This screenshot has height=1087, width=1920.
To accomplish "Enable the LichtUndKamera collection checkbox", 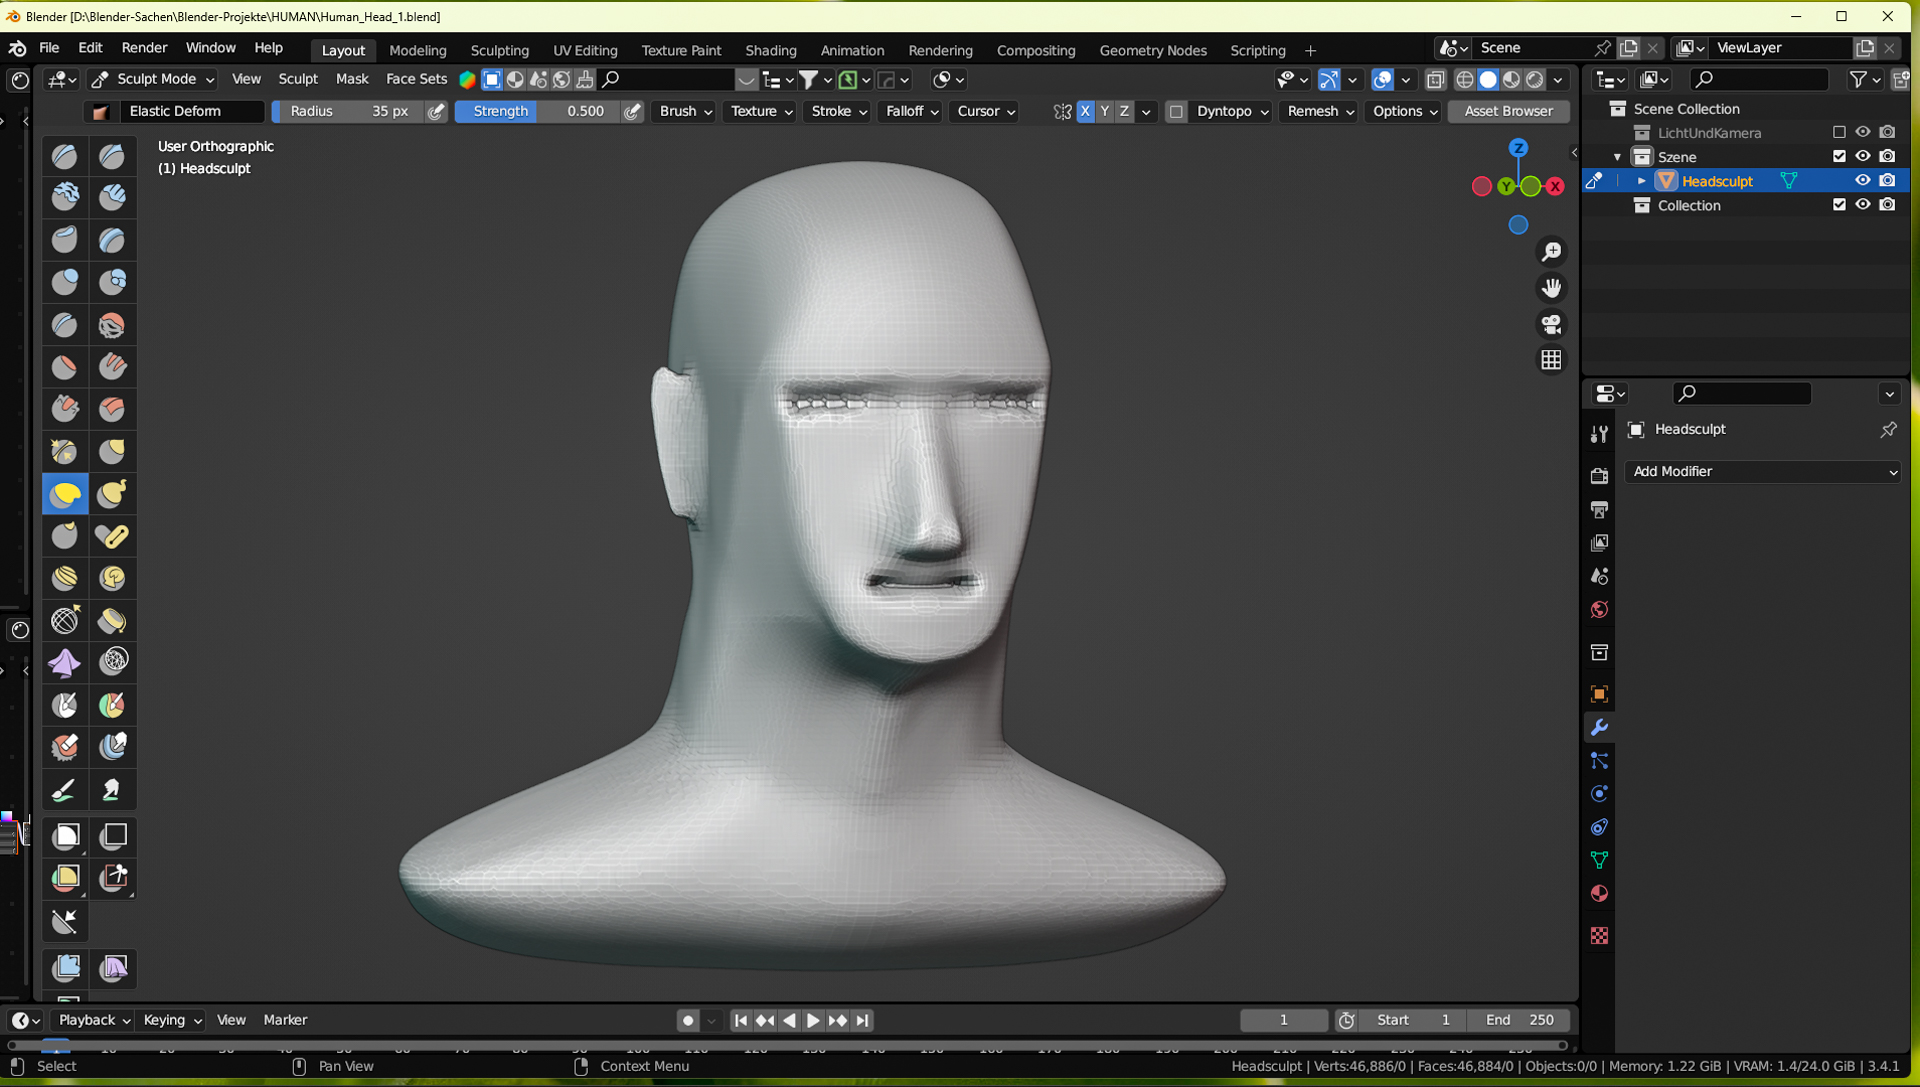I will [x=1839, y=132].
